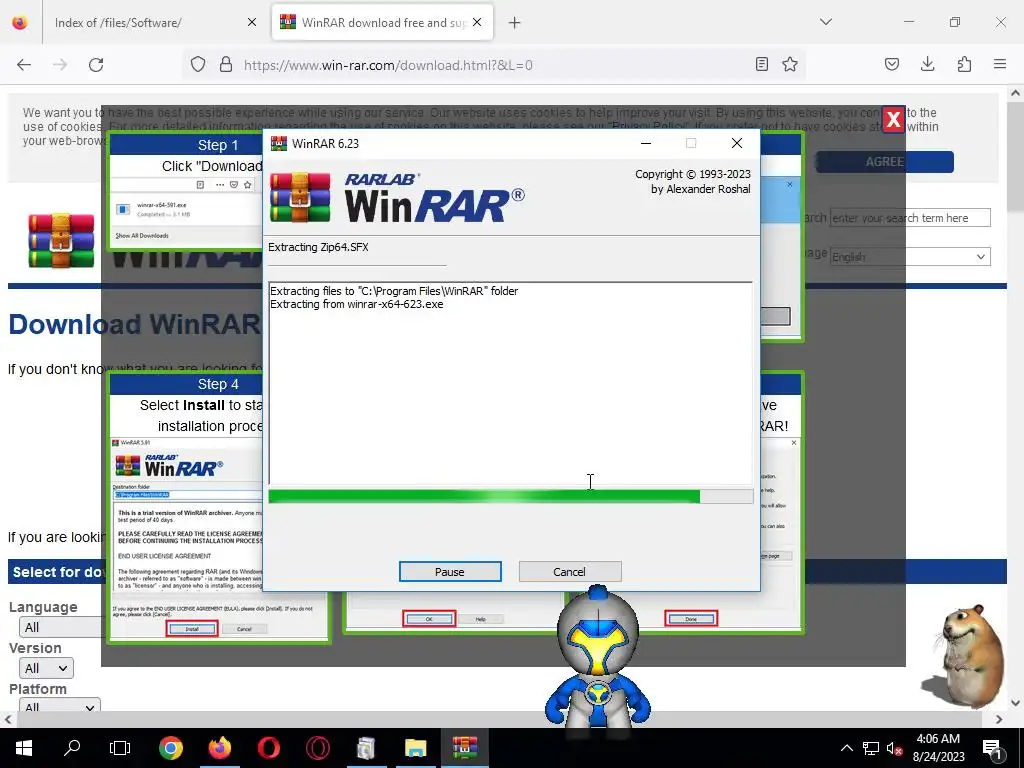Viewport: 1024px width, 768px height.
Task: Open Firefox downloads panel
Action: click(x=927, y=65)
